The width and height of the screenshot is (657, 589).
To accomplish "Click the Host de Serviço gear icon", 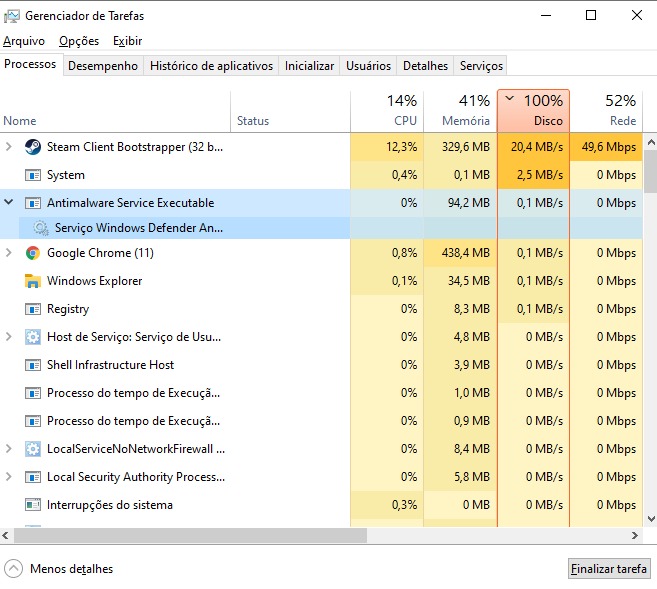I will coord(33,337).
